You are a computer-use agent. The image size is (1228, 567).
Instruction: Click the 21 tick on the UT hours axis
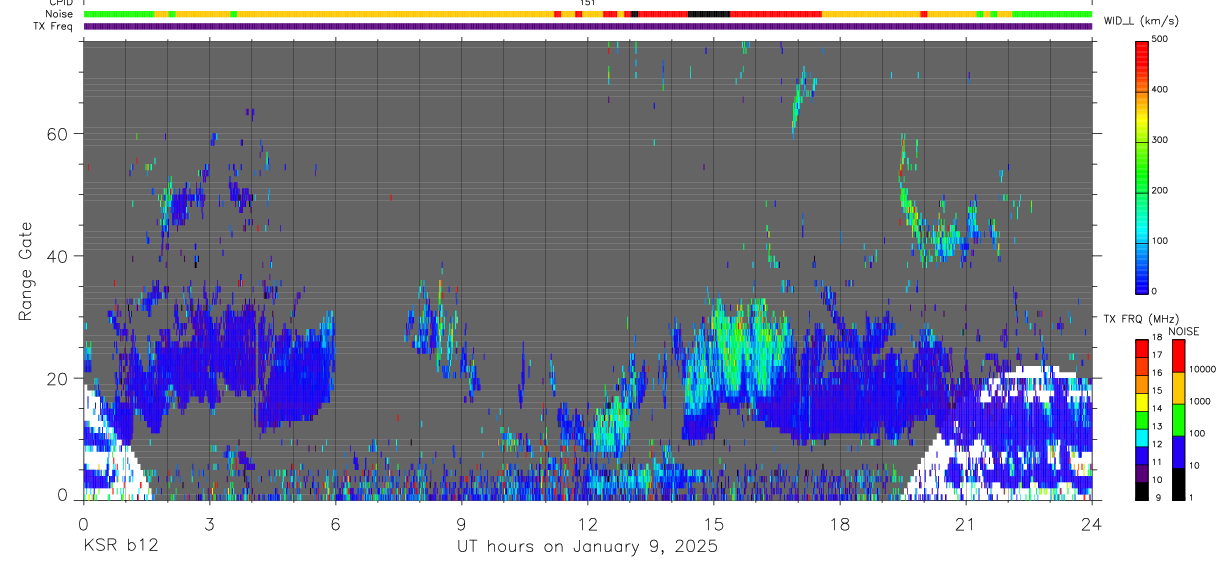click(965, 523)
